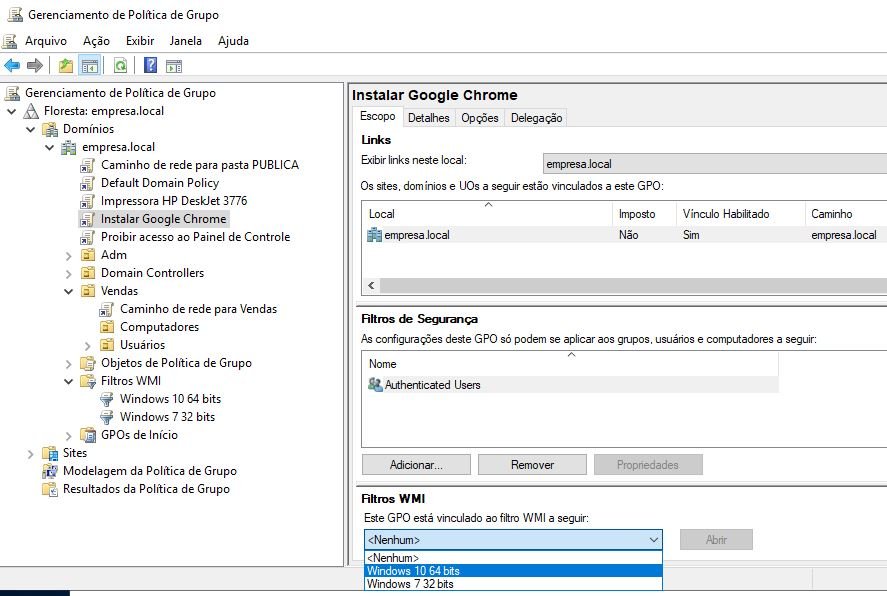
Task: Click the Objetos de Política de Grupo icon
Action: pyautogui.click(x=88, y=363)
